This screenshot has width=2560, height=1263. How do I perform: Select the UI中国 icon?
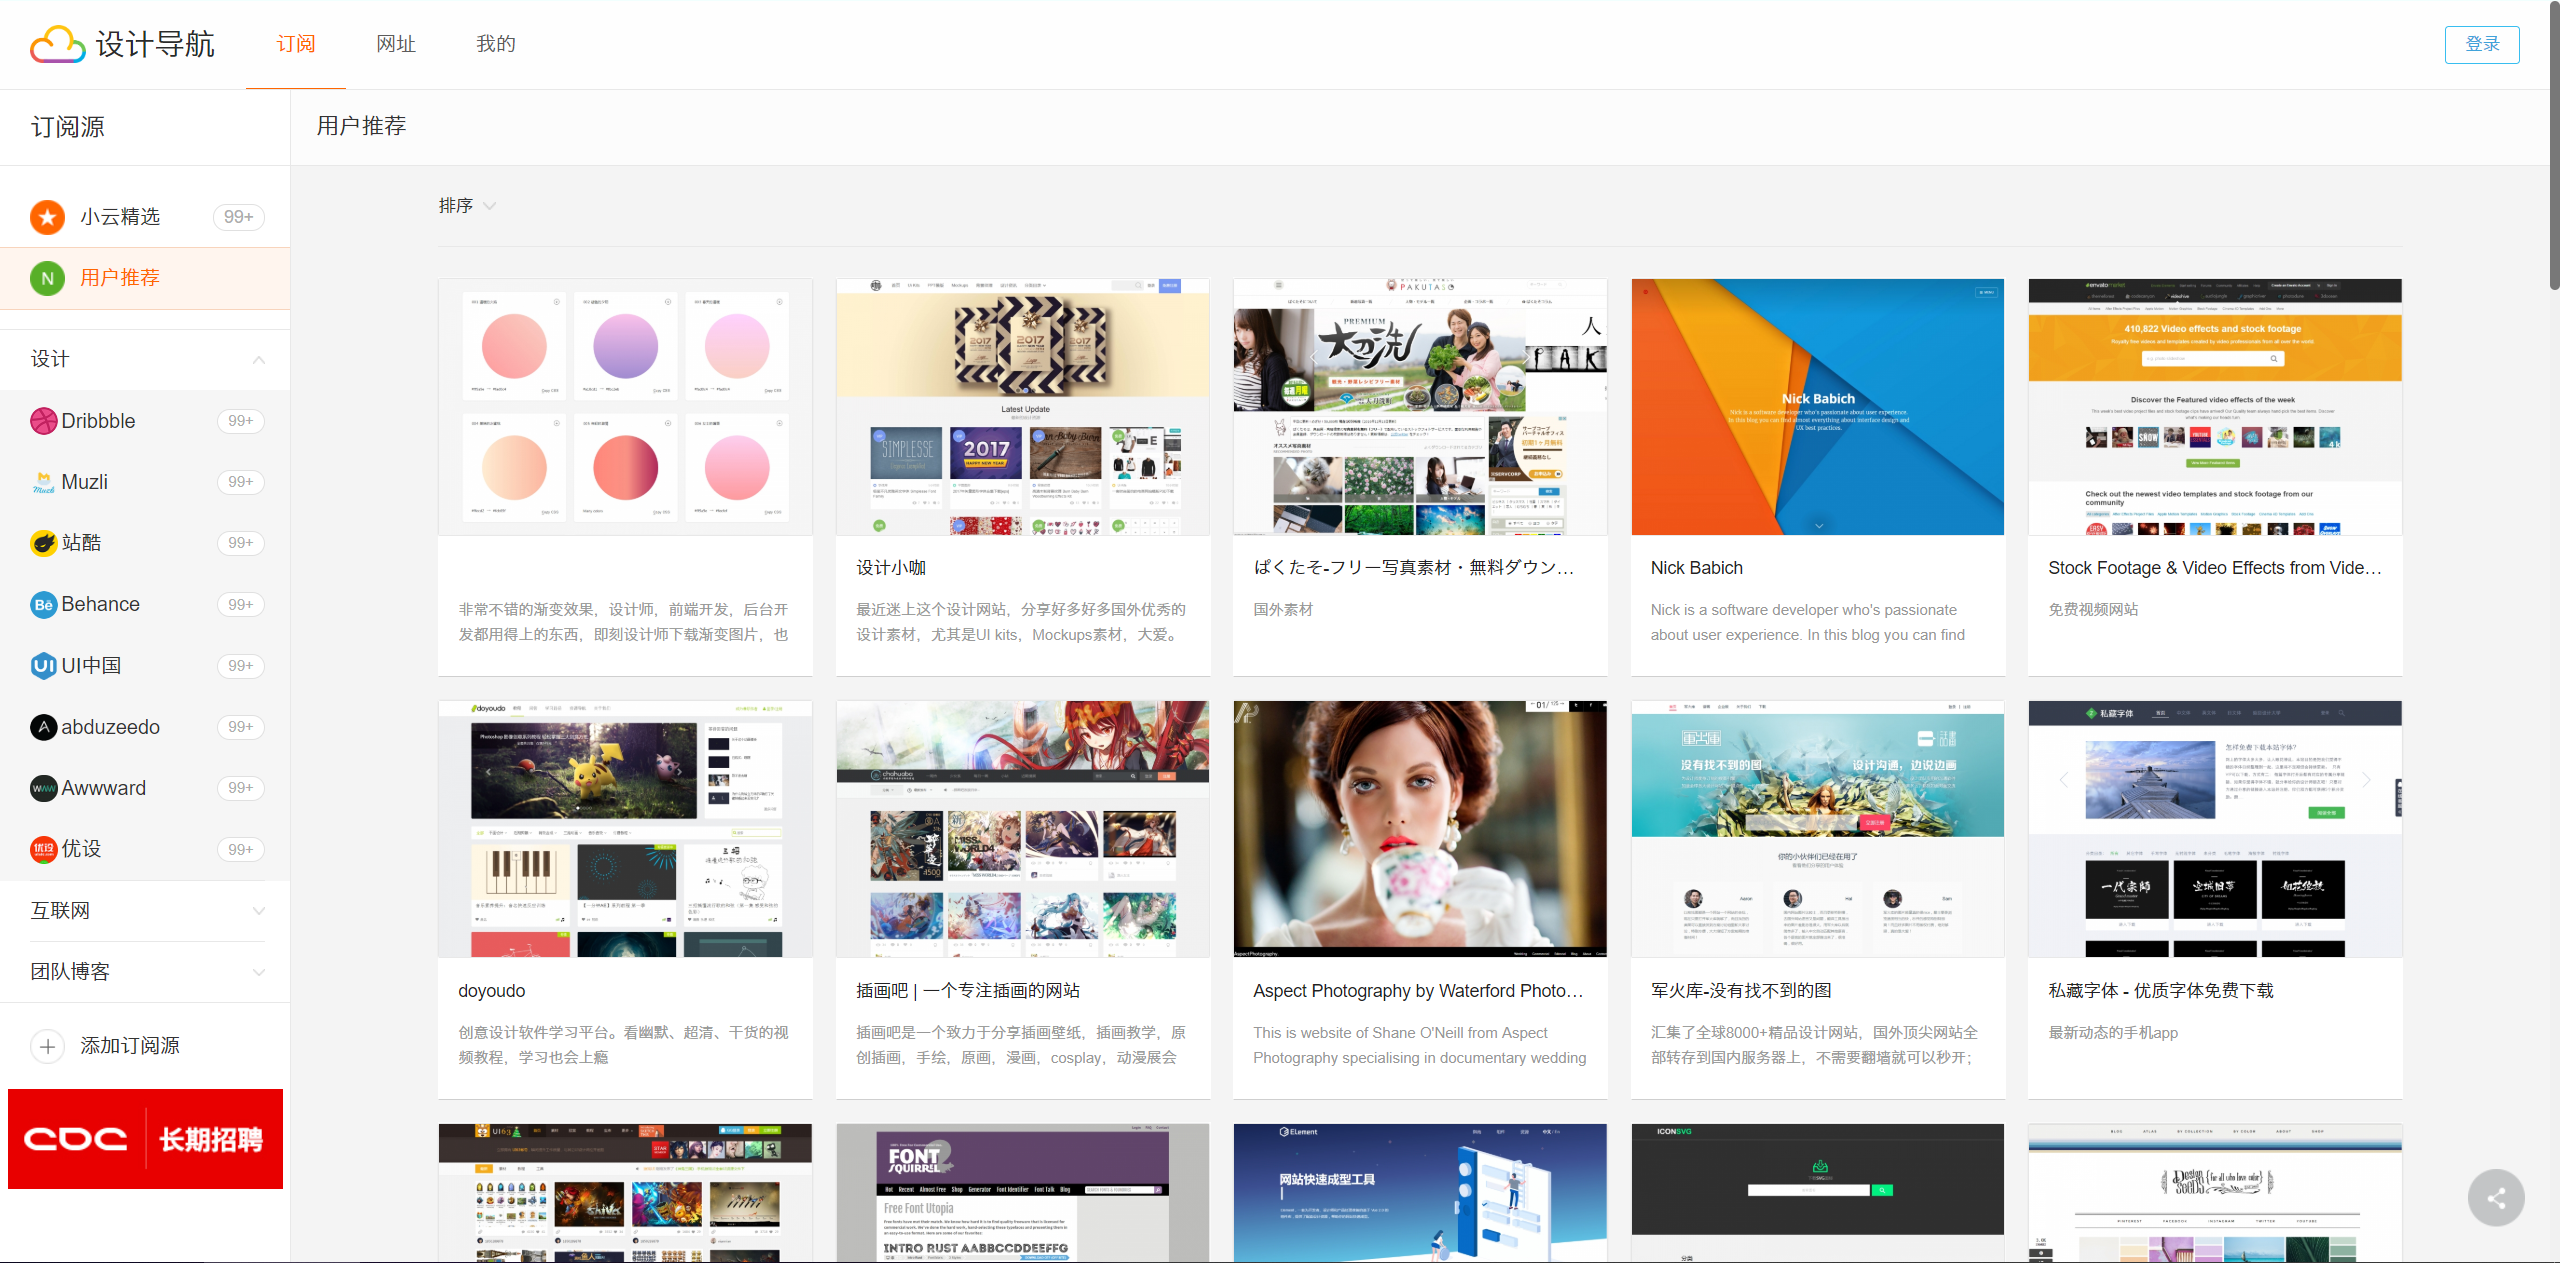(43, 666)
